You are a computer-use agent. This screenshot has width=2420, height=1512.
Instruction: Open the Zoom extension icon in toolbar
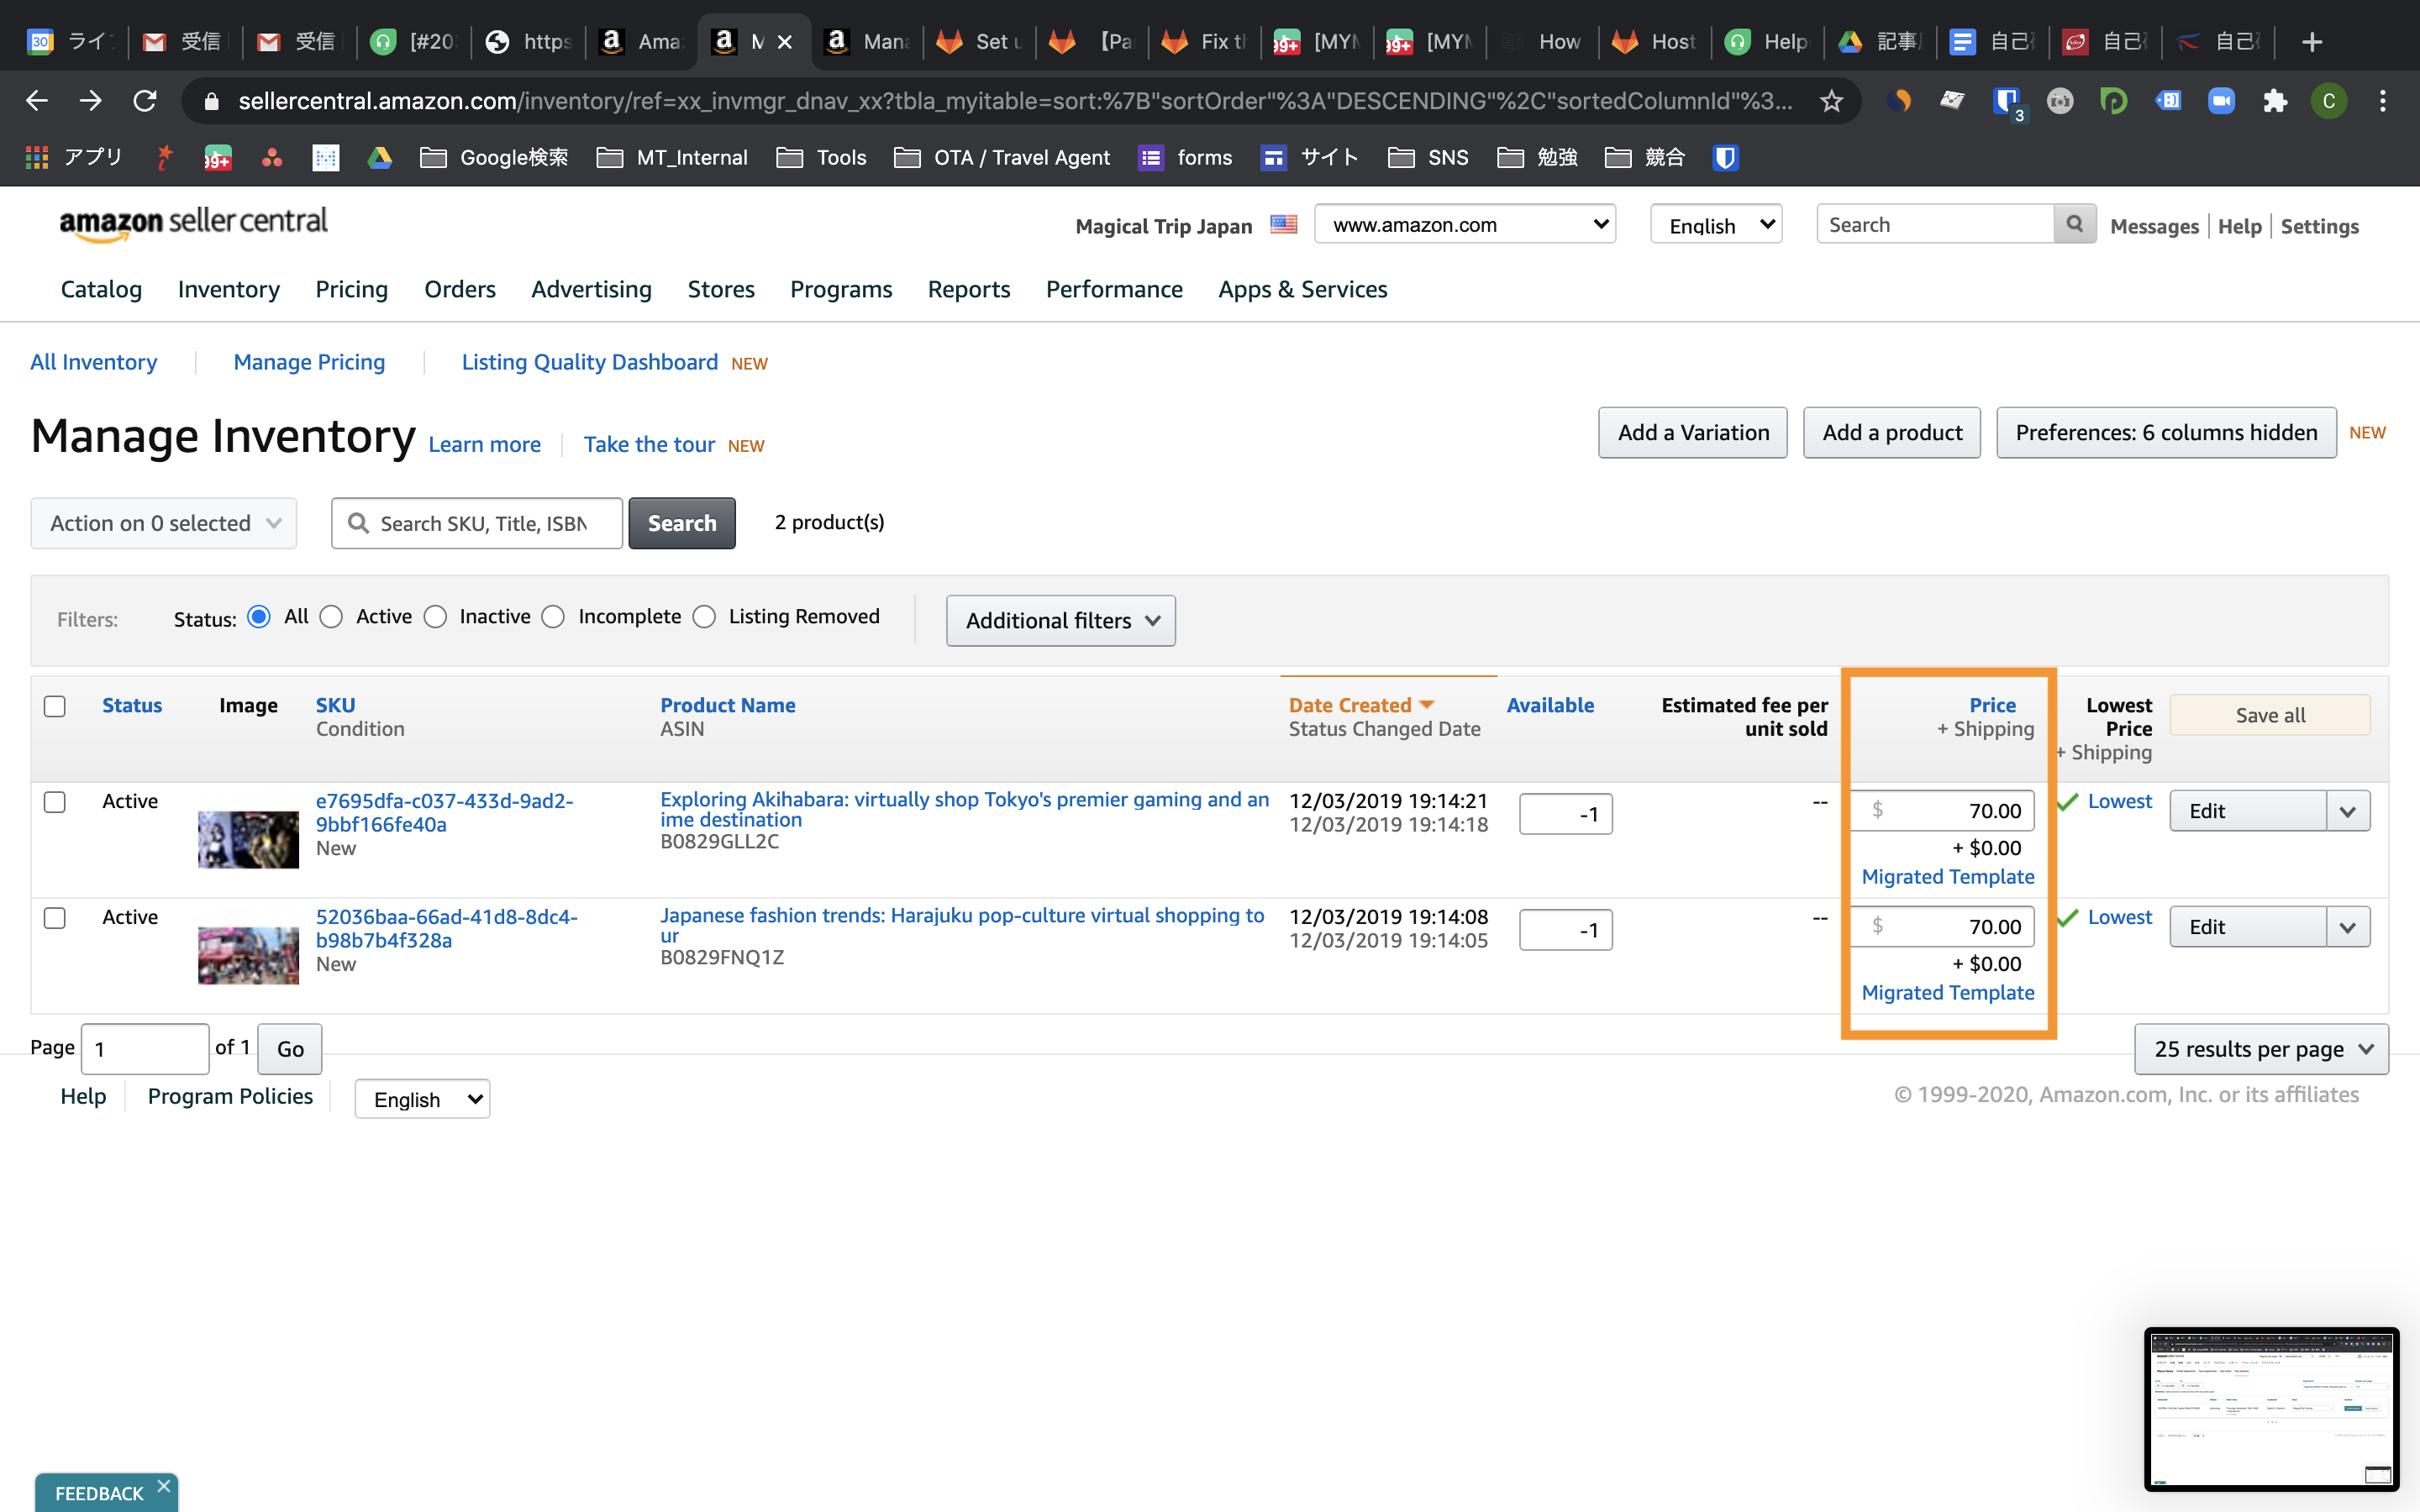[2221, 101]
